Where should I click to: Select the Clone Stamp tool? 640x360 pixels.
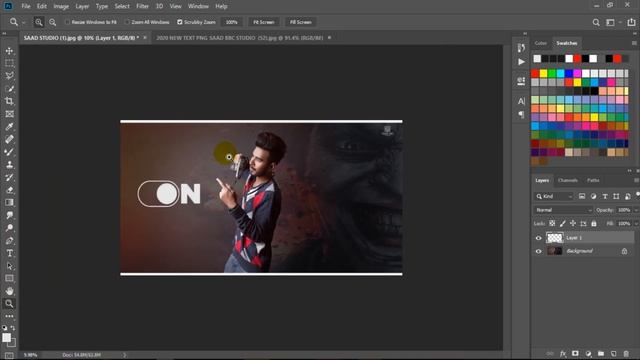[9, 164]
